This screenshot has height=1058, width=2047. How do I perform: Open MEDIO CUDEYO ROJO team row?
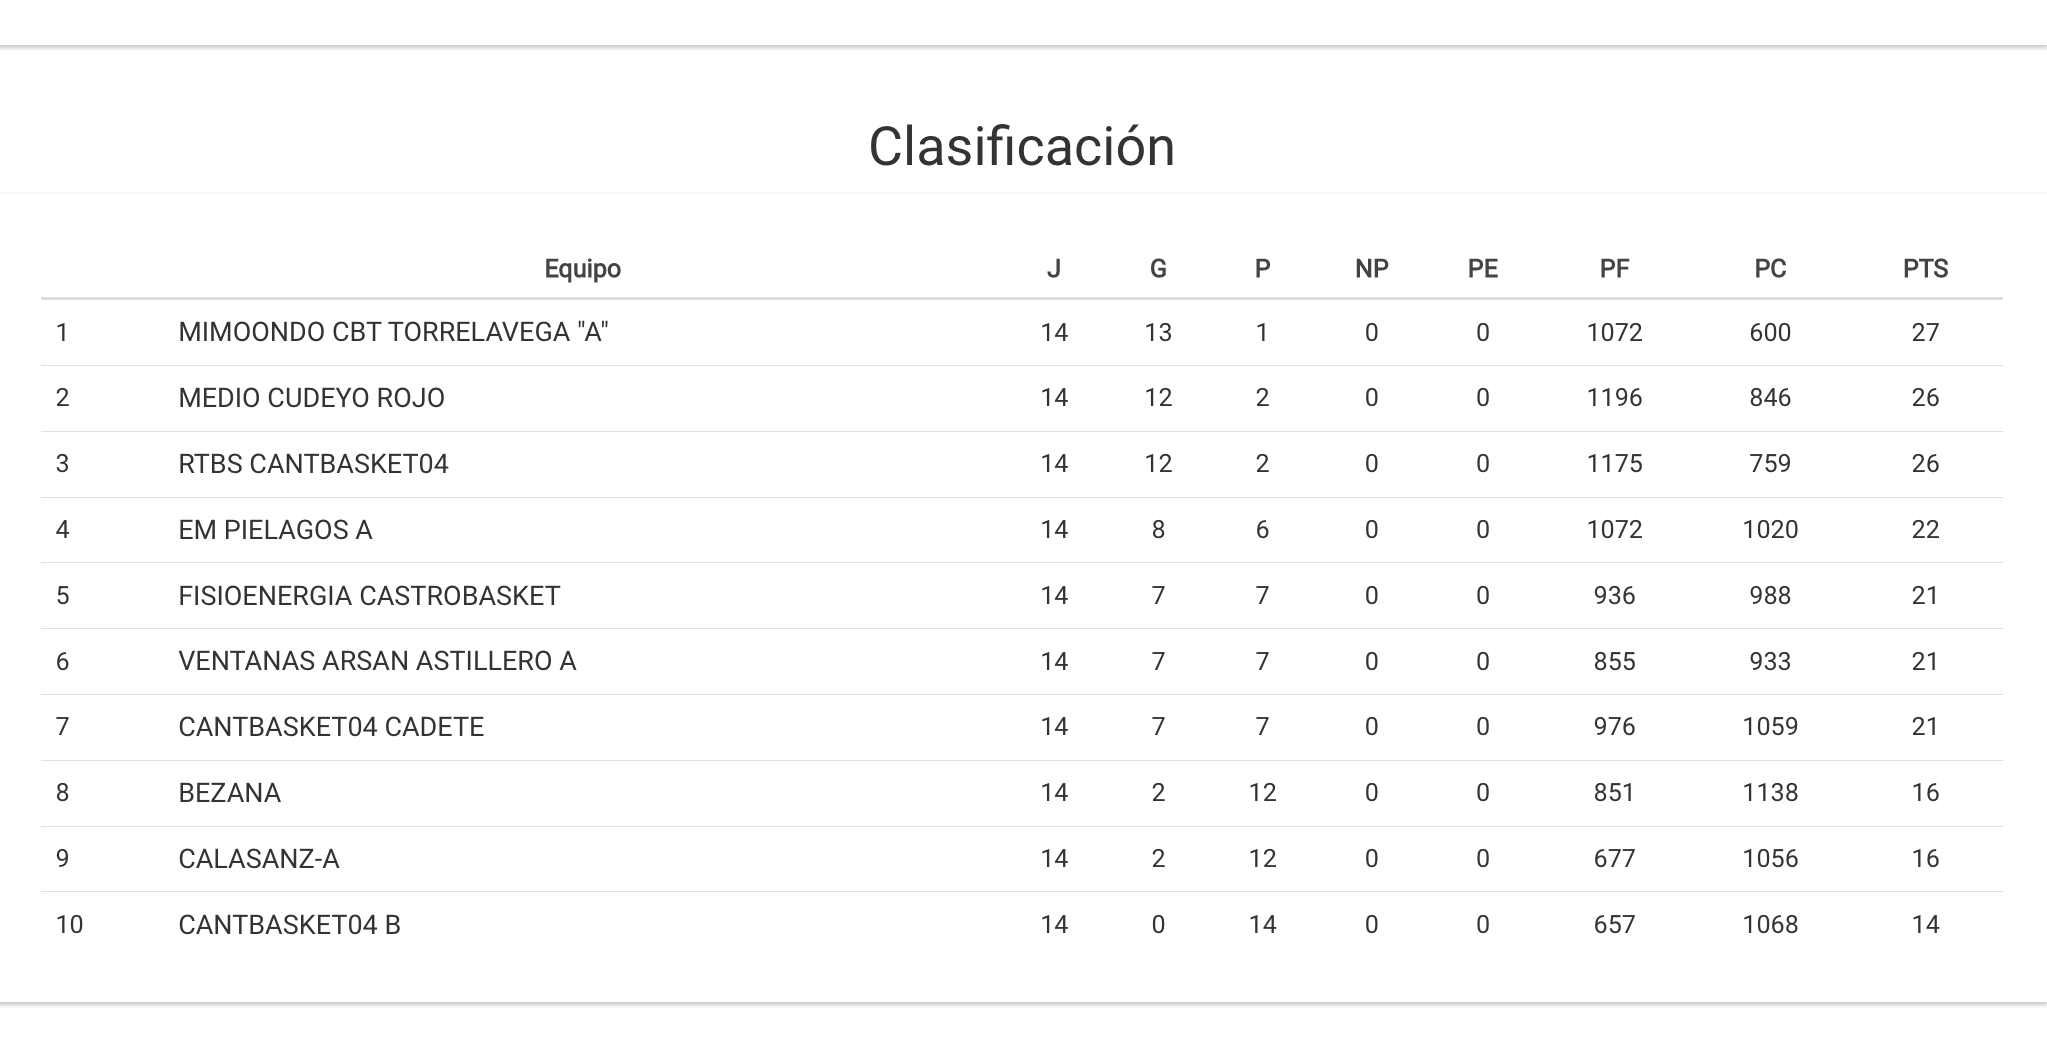click(311, 398)
